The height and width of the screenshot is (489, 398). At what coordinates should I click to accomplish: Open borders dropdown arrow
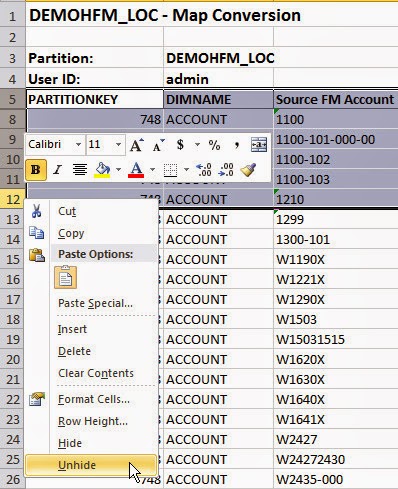point(186,170)
